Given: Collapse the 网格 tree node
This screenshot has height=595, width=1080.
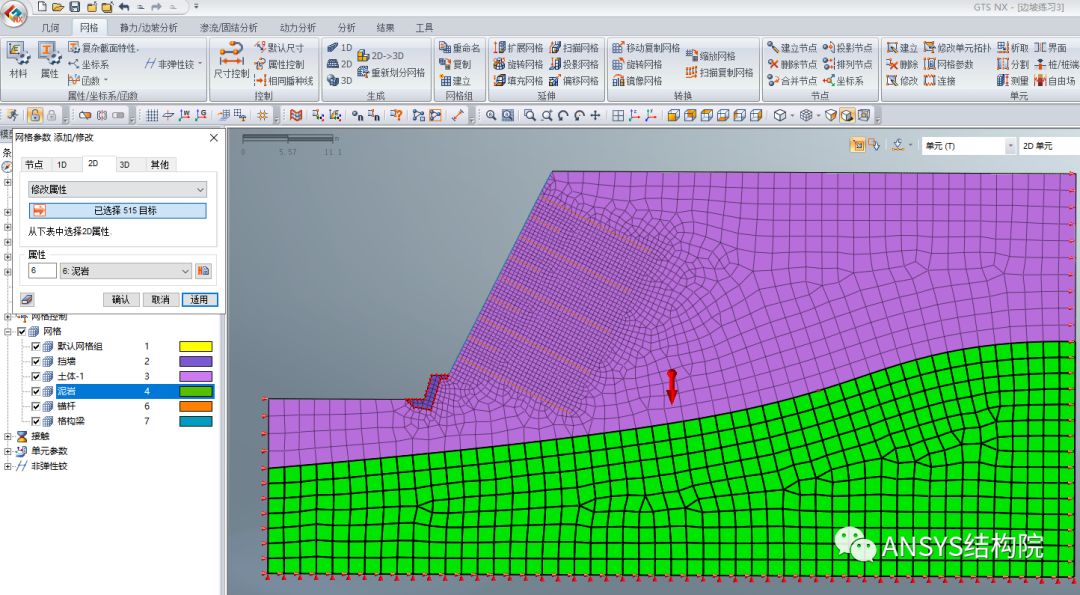Looking at the screenshot, I should (x=8, y=331).
